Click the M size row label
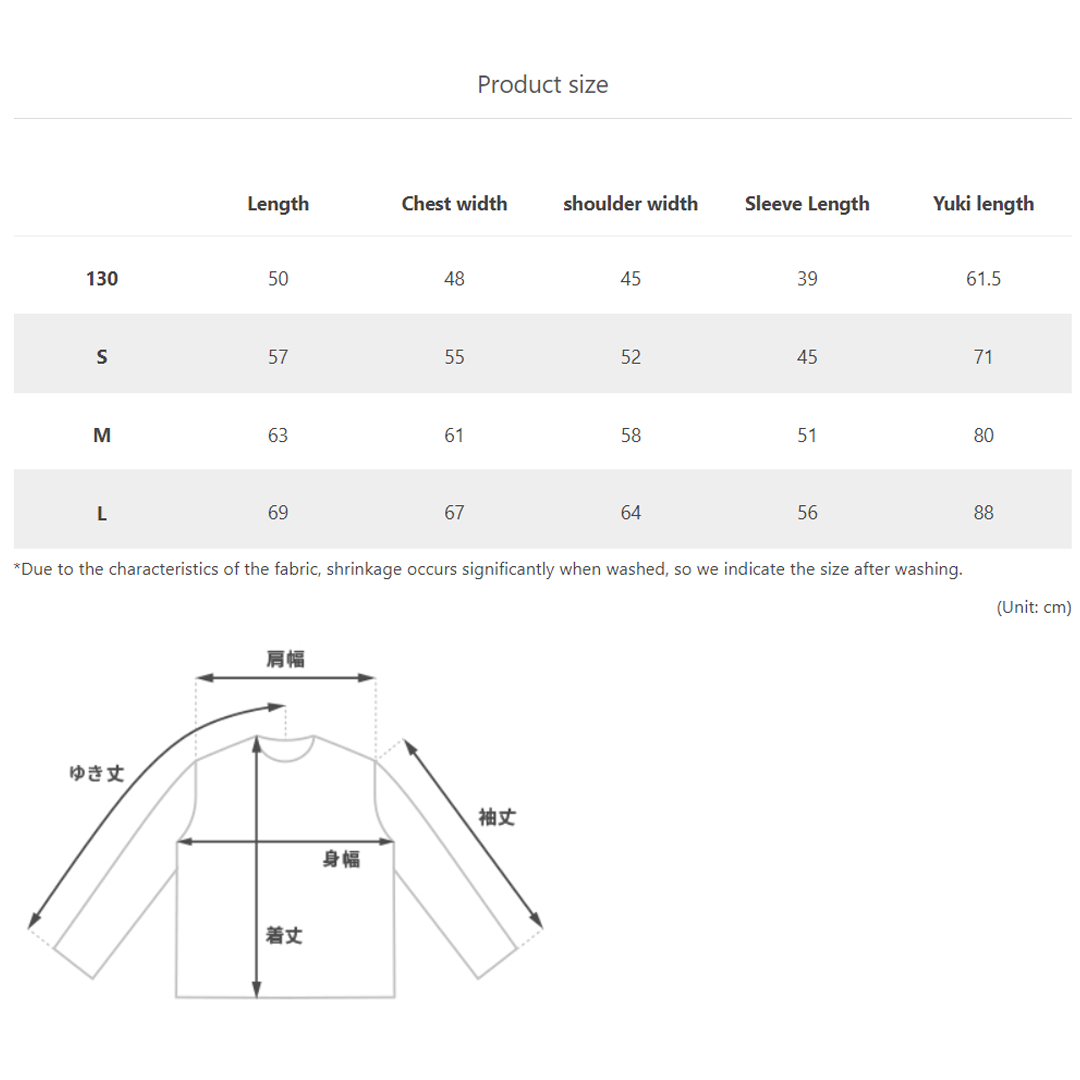 102,435
